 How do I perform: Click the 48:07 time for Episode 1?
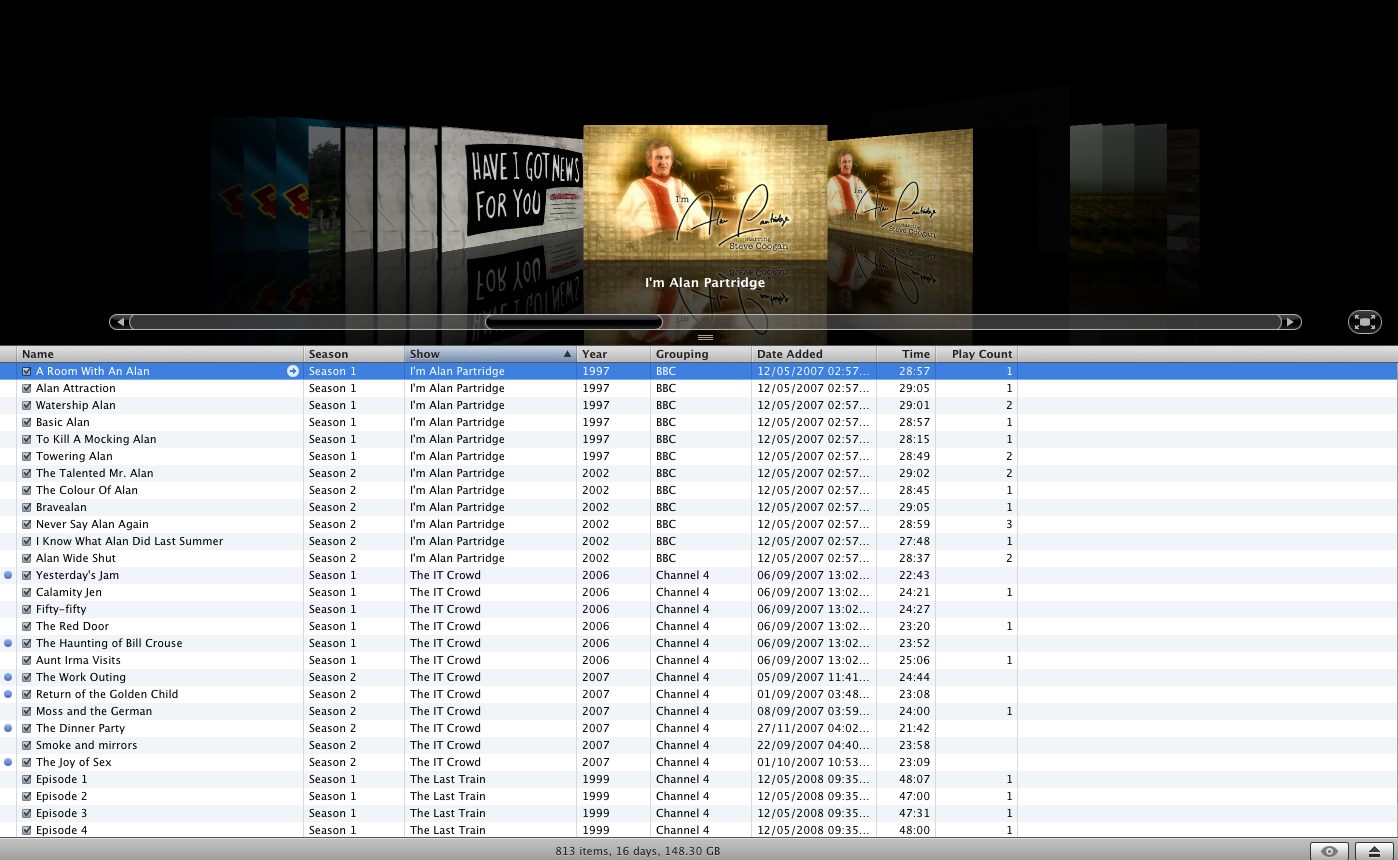point(915,779)
